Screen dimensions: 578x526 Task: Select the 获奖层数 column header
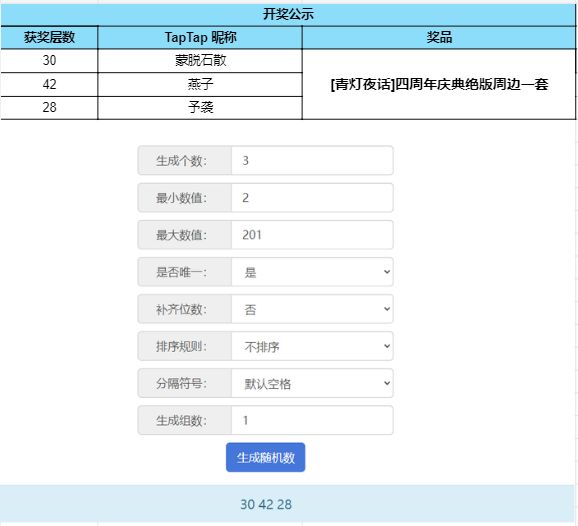pos(49,37)
